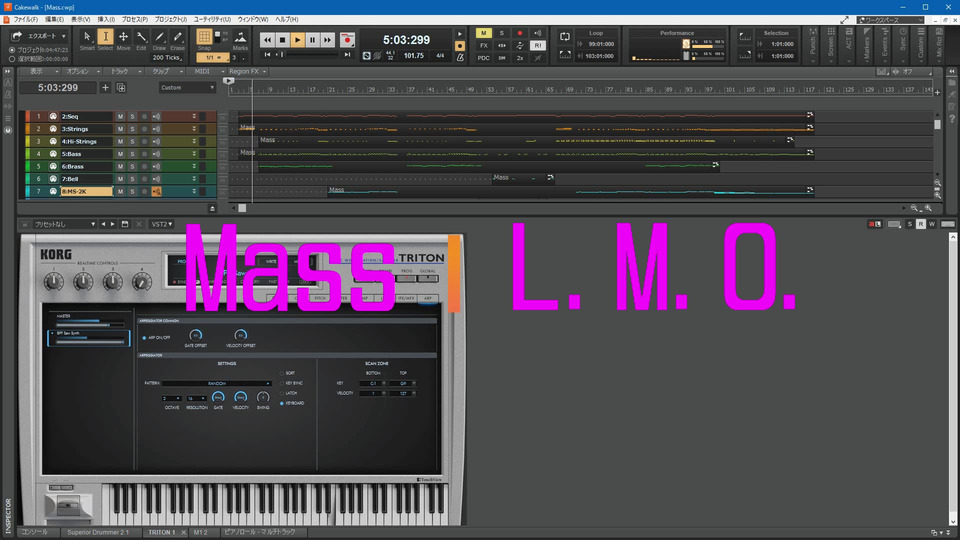
Task: Toggle the 2x oversampling button
Action: [520, 58]
